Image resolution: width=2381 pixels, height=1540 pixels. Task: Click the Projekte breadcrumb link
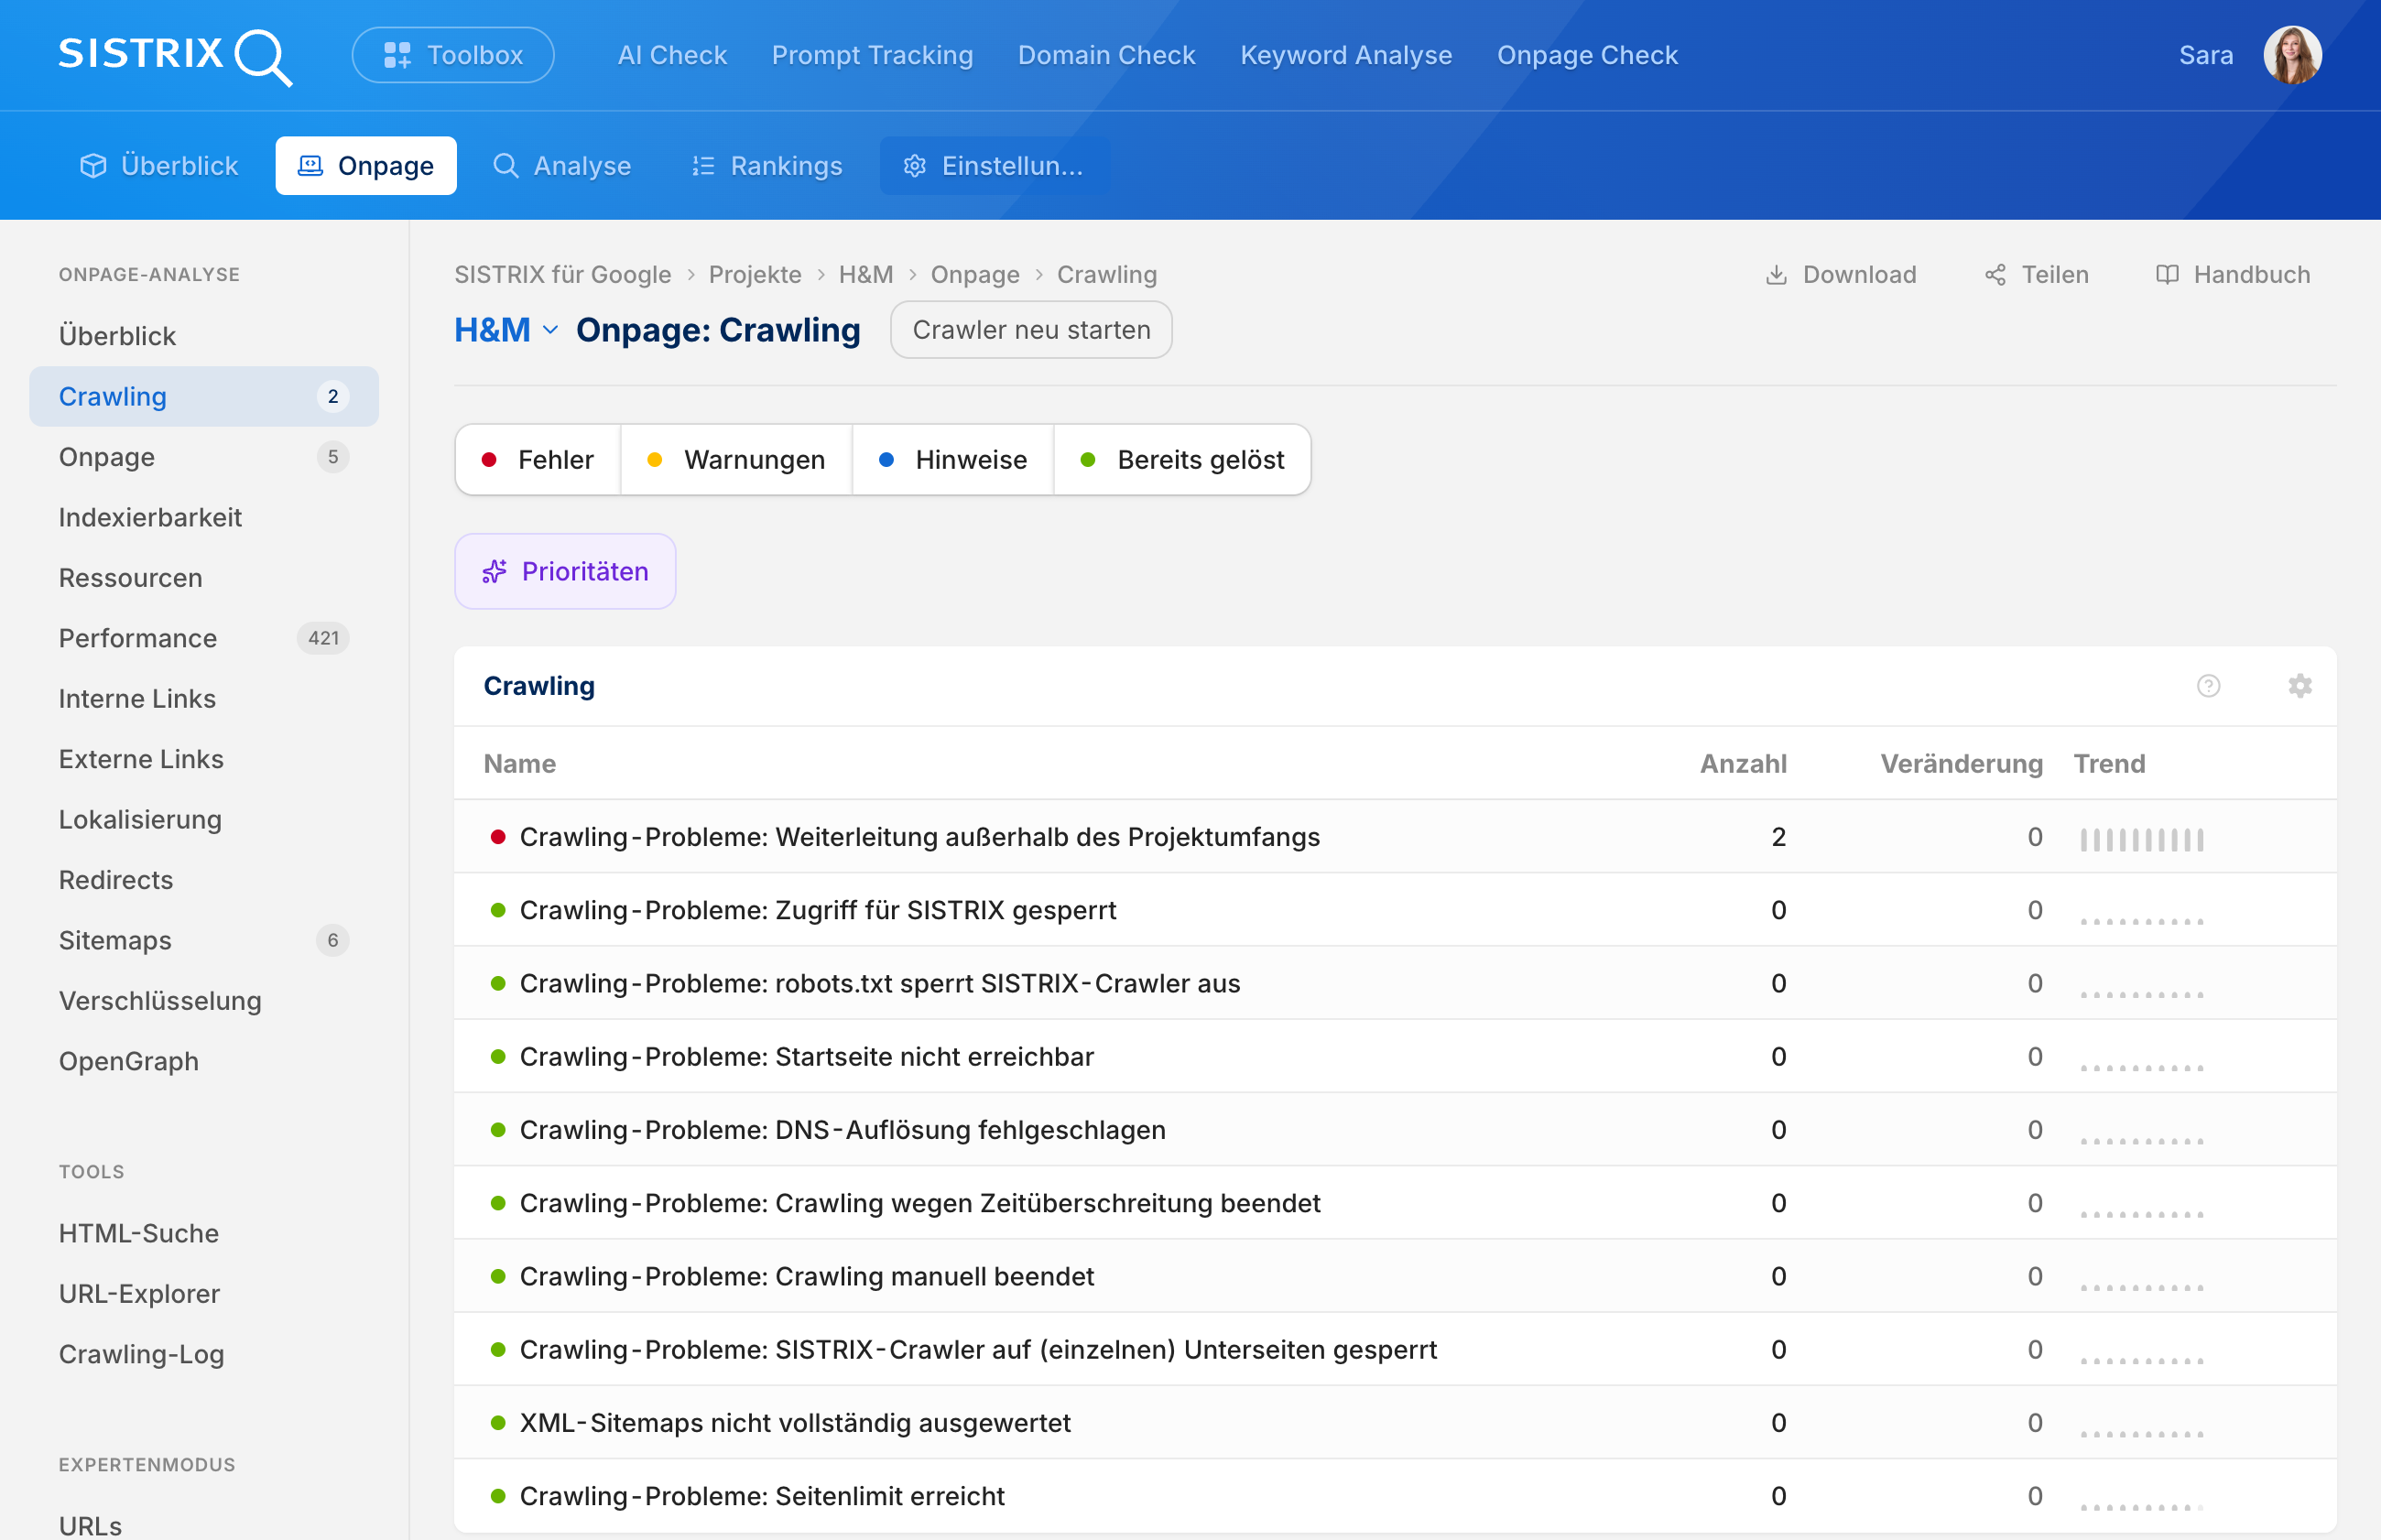pos(755,275)
